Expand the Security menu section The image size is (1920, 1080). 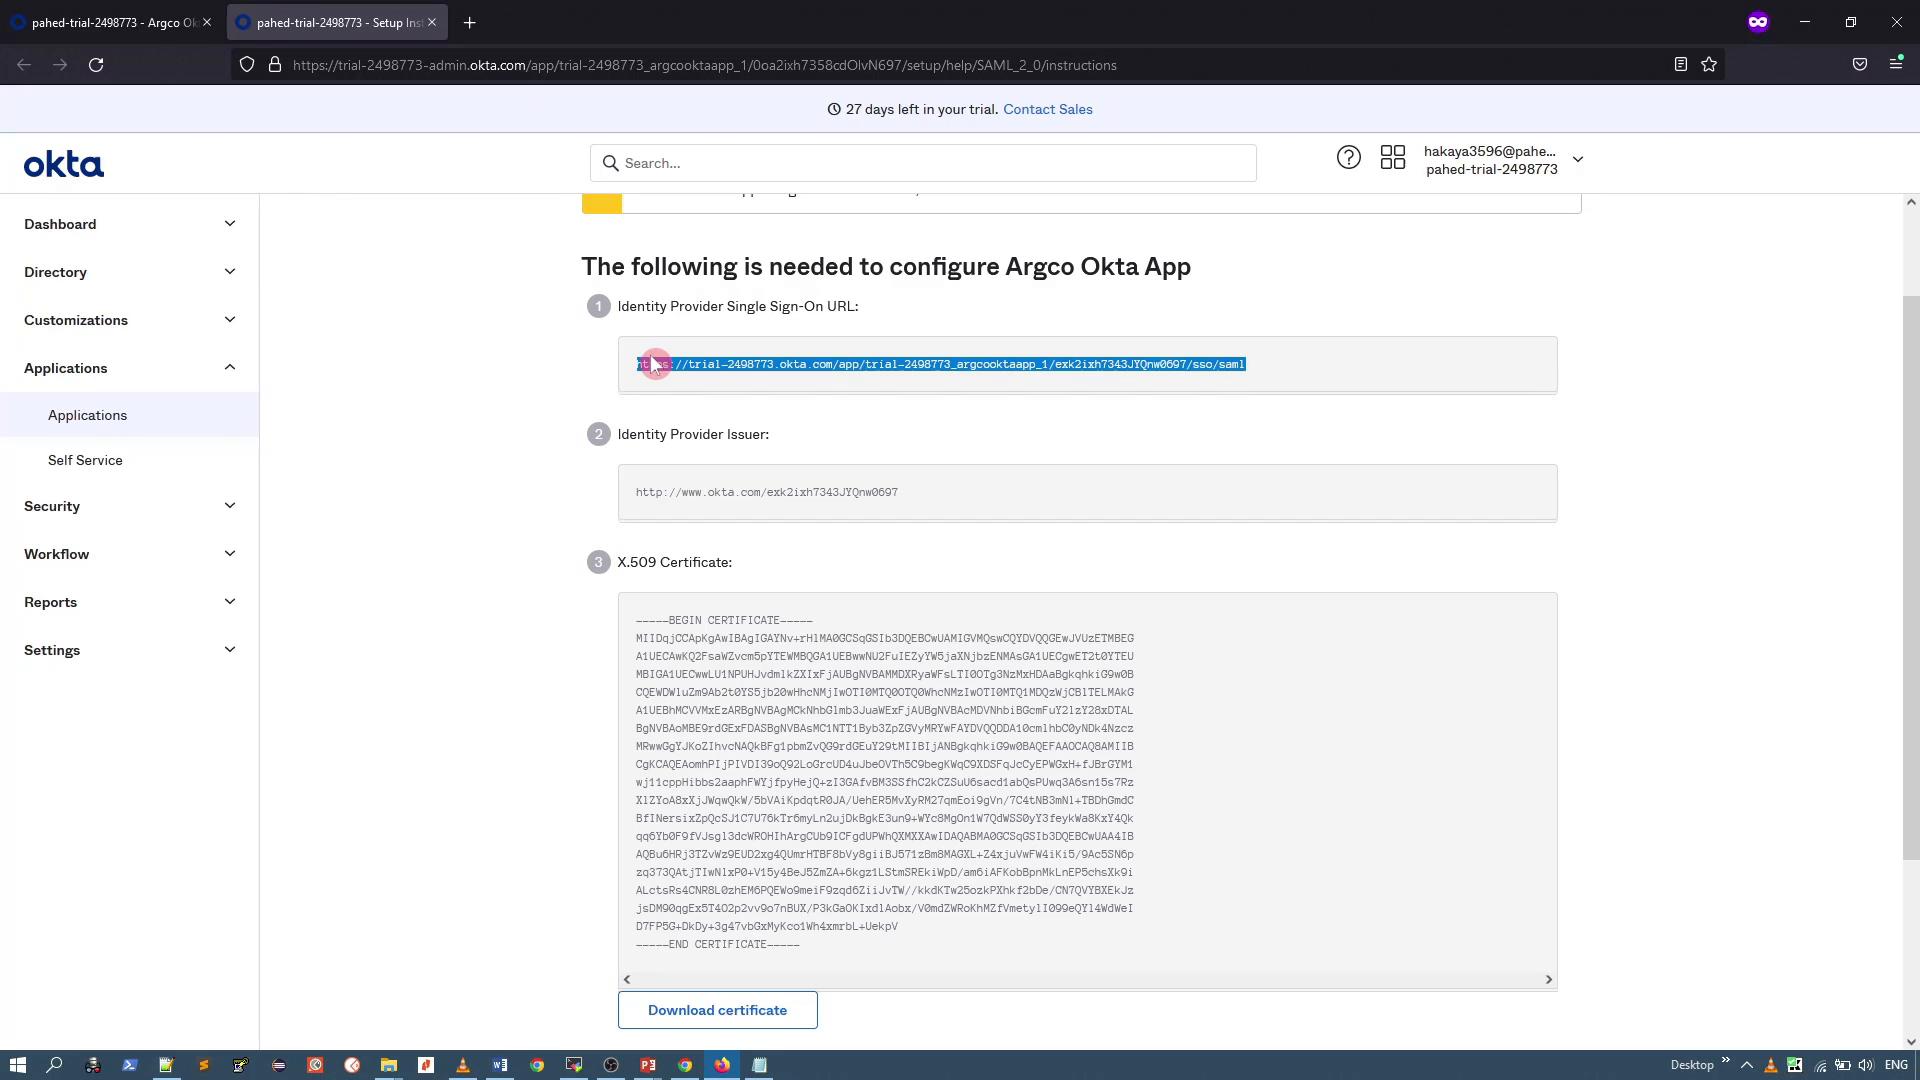(x=129, y=506)
